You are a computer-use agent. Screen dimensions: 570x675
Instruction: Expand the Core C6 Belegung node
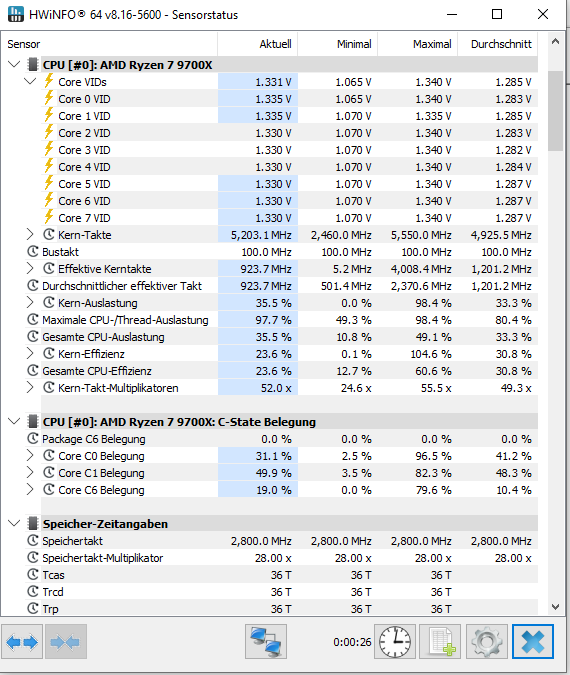click(x=30, y=489)
